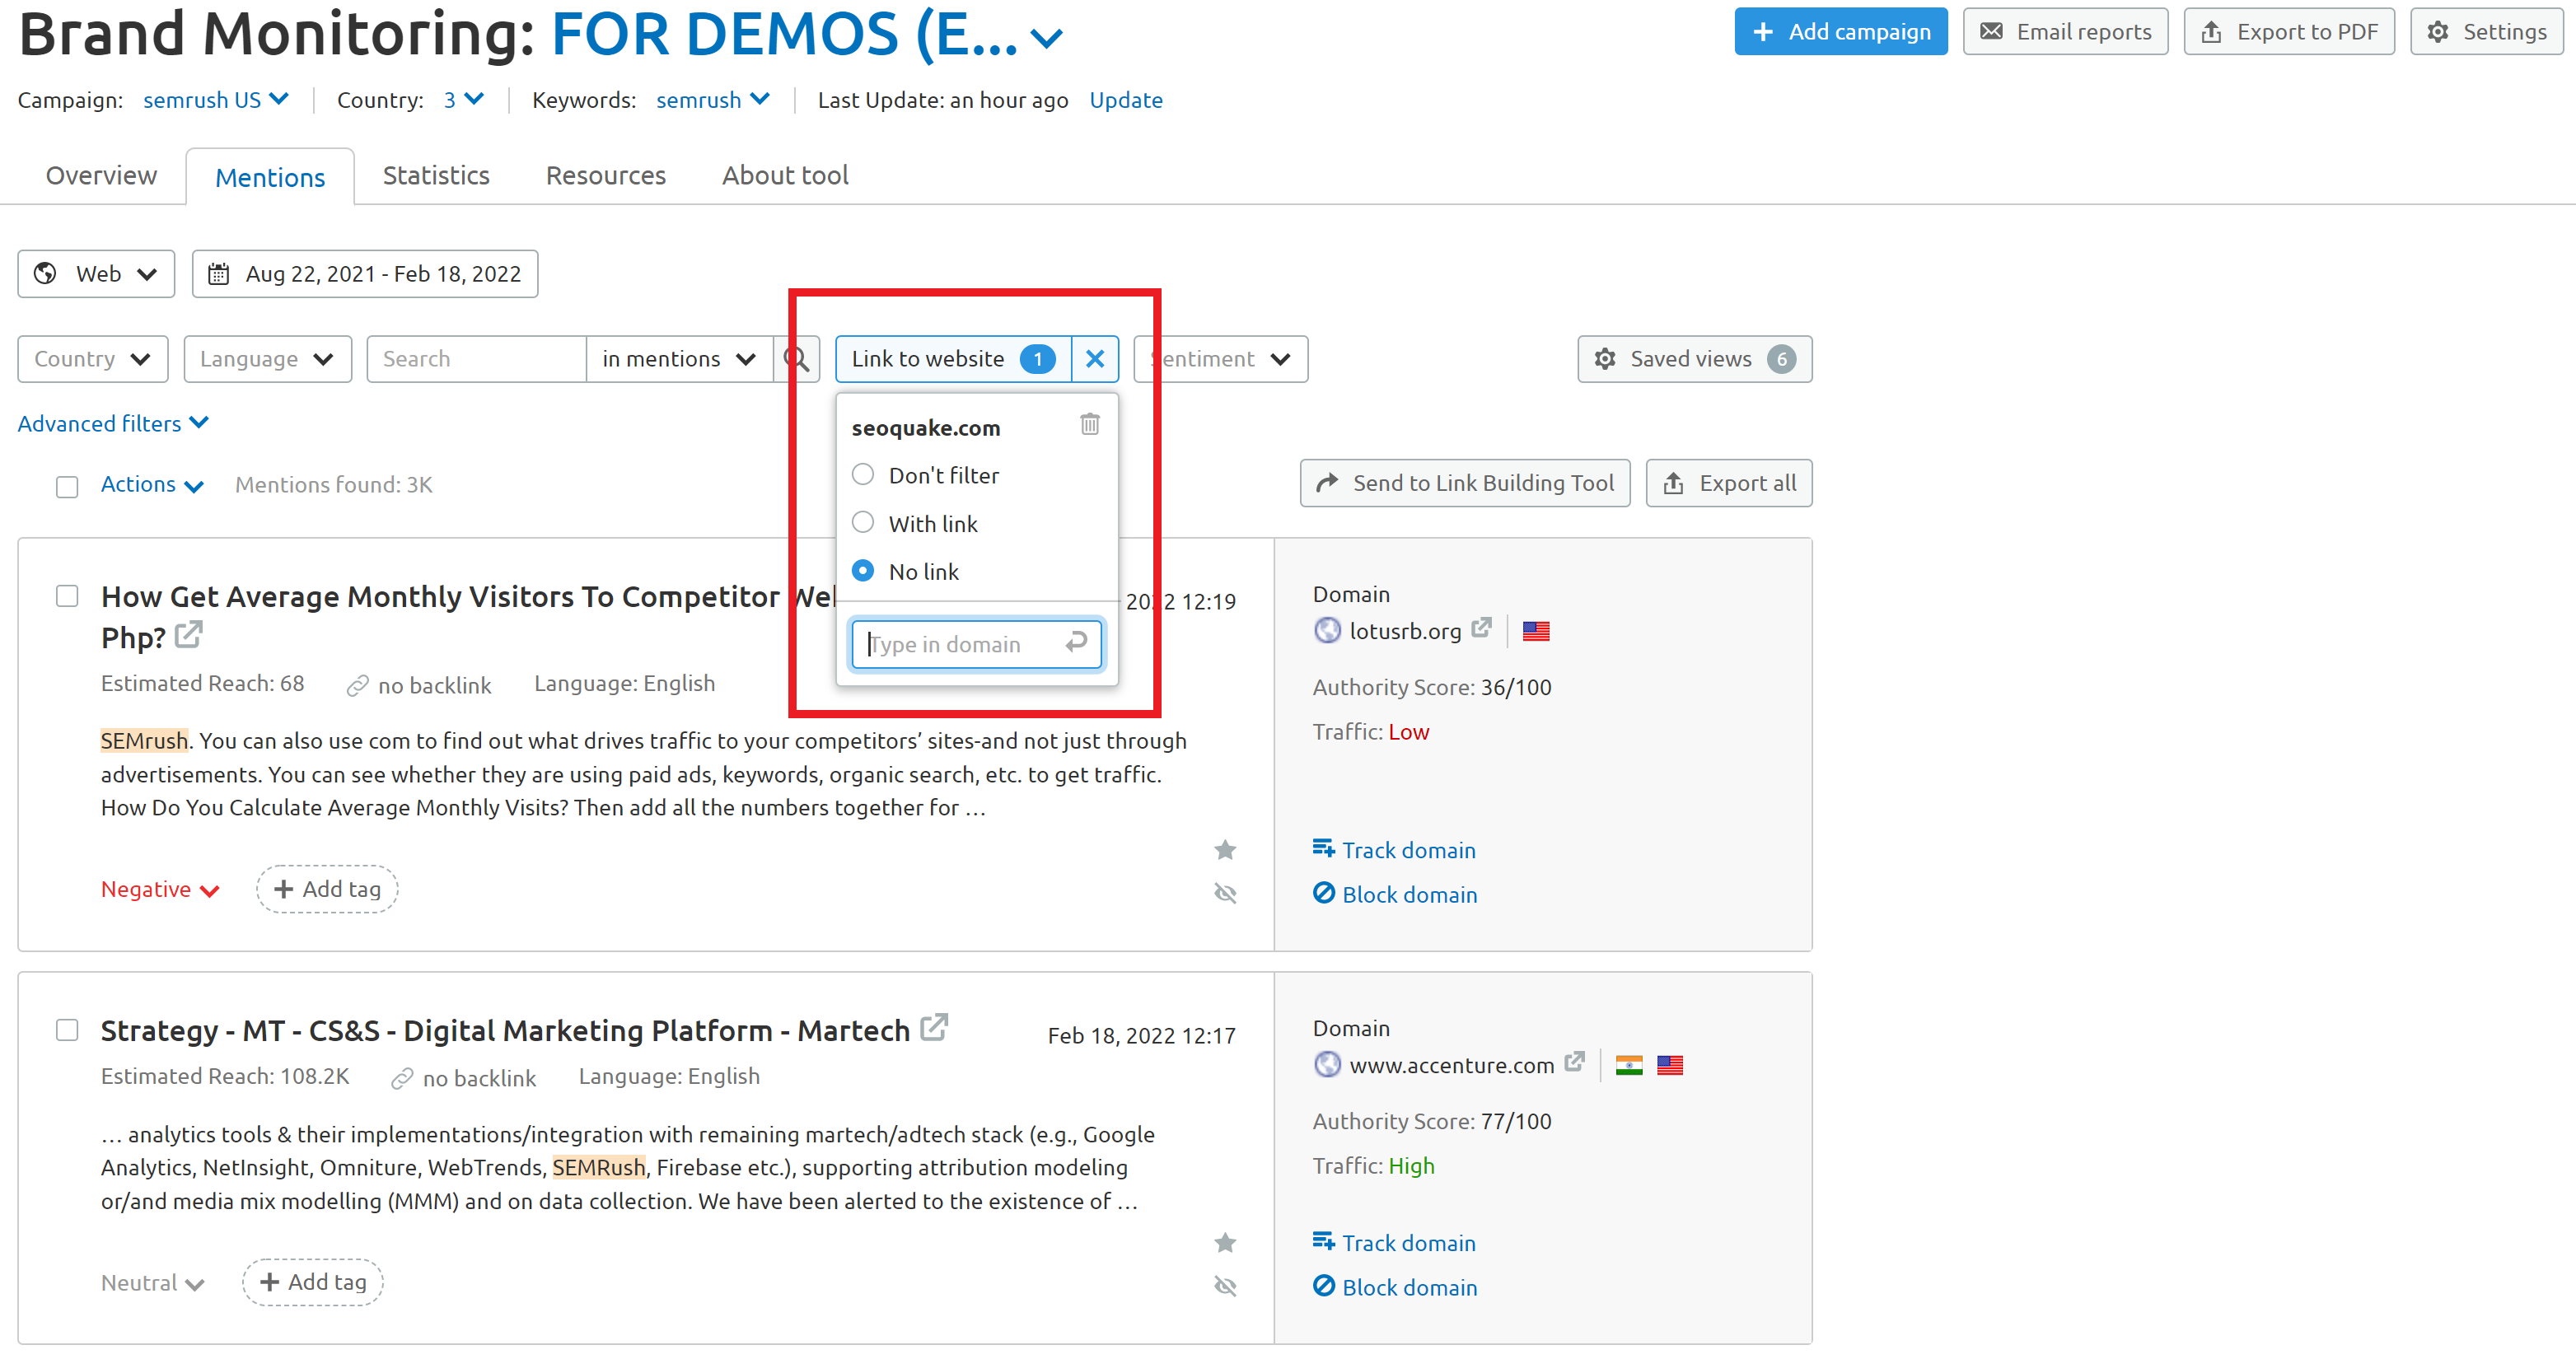This screenshot has width=2576, height=1359.
Task: Open www.accenture.com domain external link icon
Action: 1575,1062
